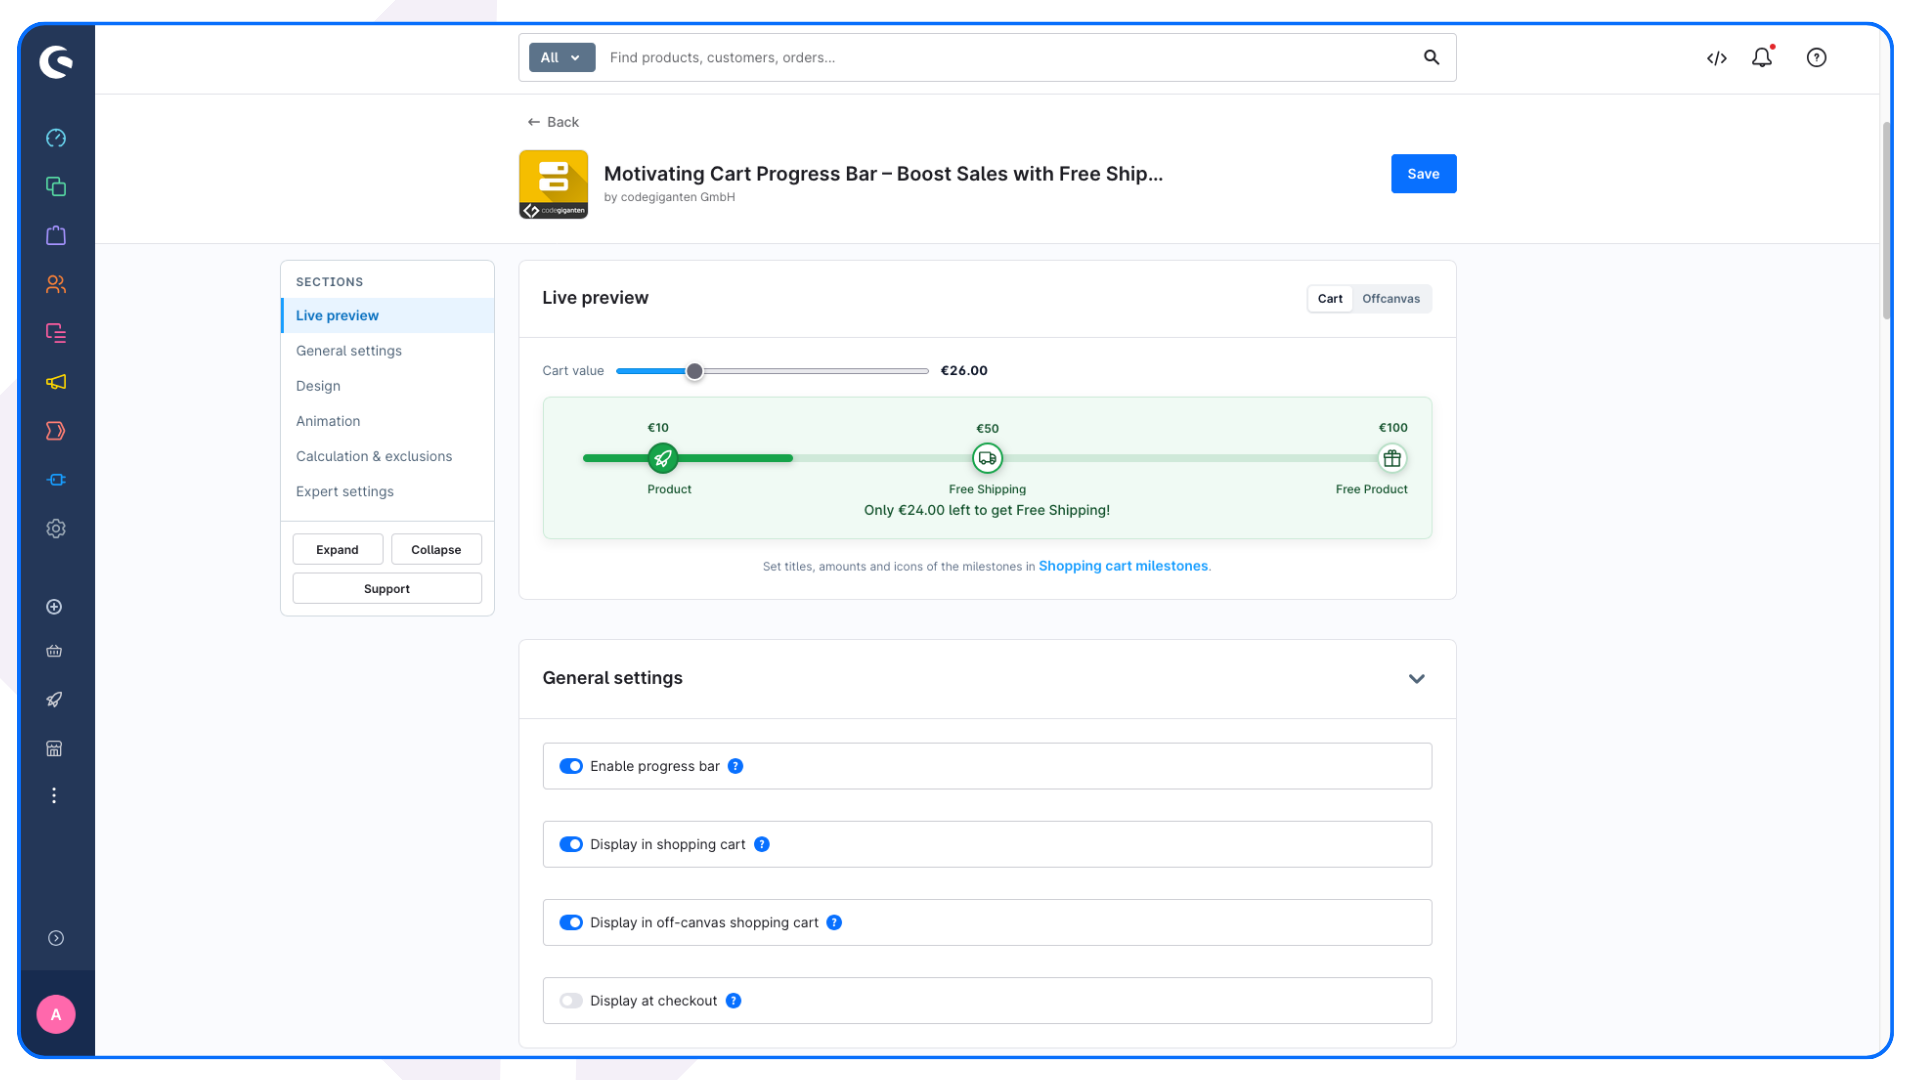Screen dimensions: 1920x1080
Task: Click the circled plus icon in sidebar
Action: click(x=55, y=607)
